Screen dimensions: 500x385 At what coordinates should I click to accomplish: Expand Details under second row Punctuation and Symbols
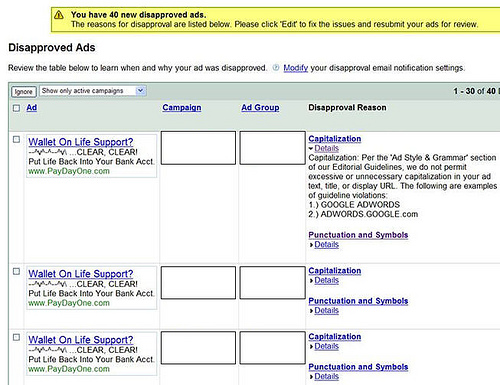[x=326, y=311]
